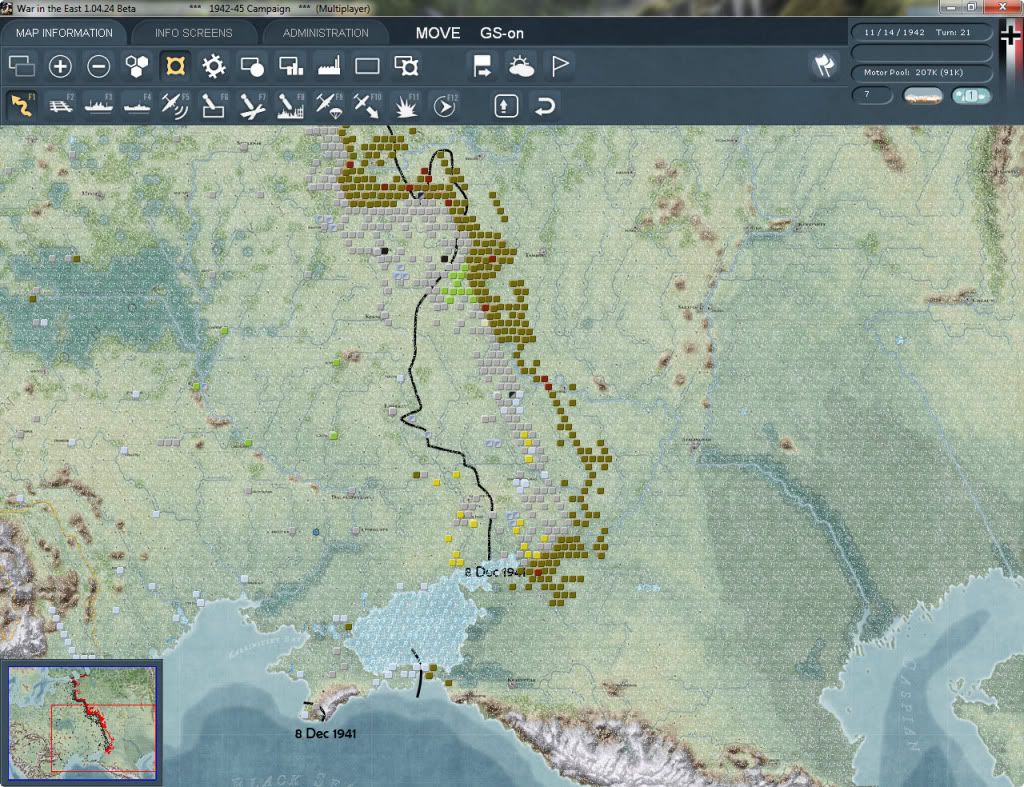Screen dimensions: 1024x787
Task: Select F5 air recon mode
Action: click(x=175, y=105)
